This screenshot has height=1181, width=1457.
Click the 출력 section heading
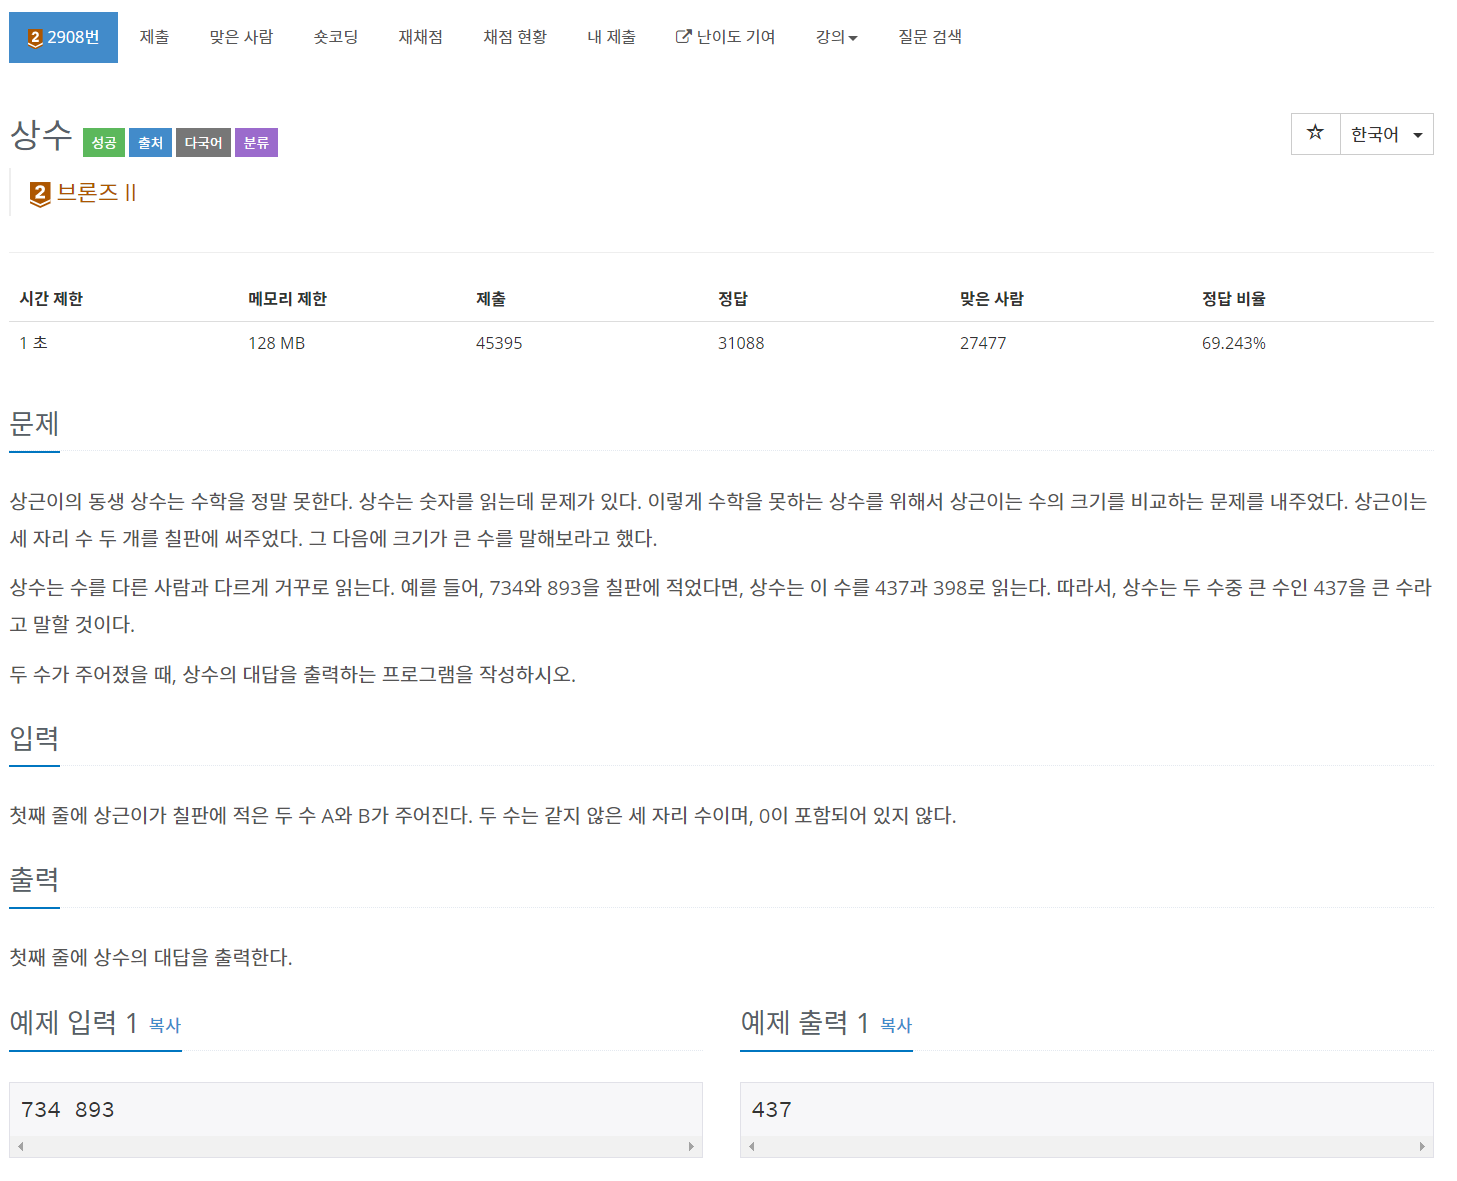(34, 881)
